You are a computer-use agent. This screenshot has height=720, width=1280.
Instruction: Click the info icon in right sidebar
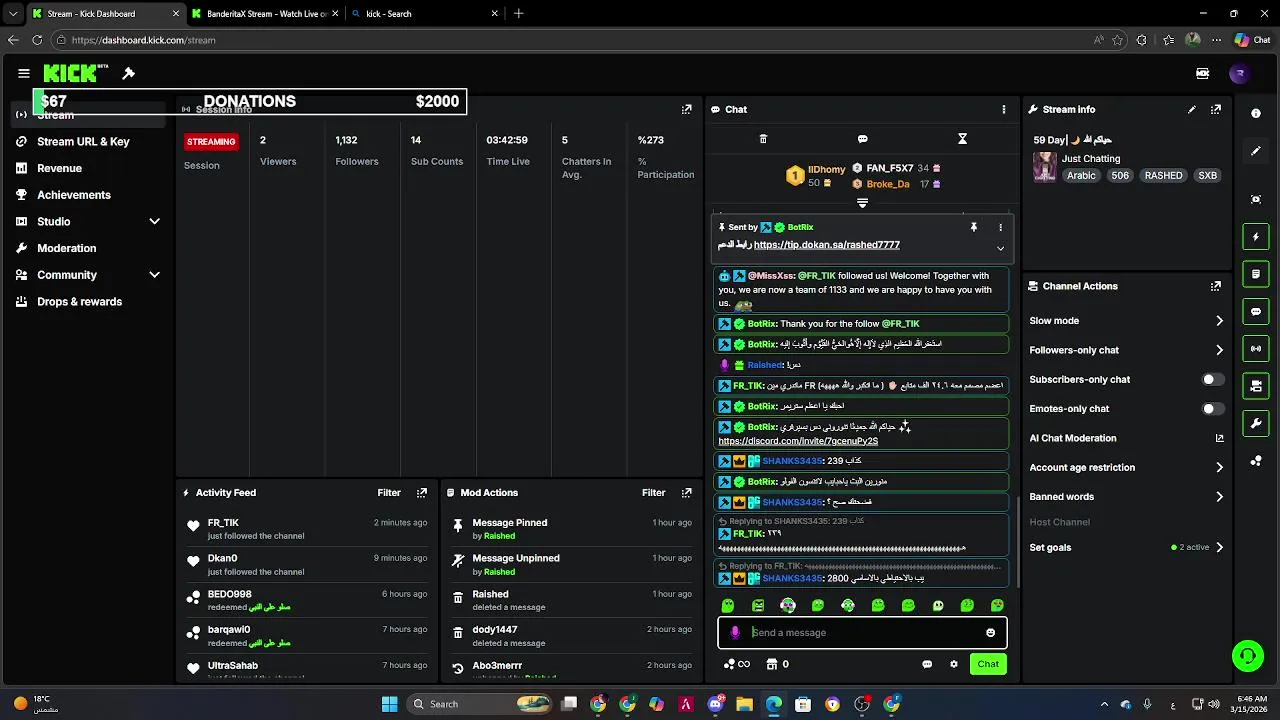(1256, 113)
